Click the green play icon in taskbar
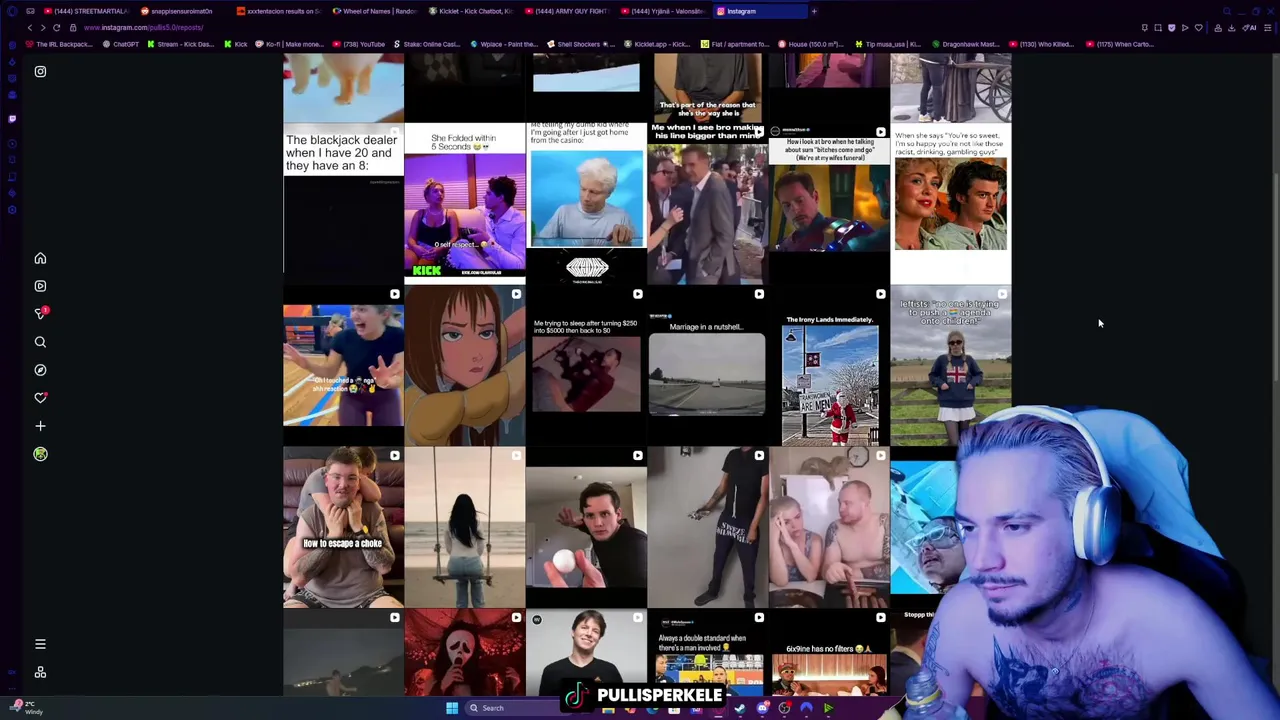This screenshot has height=720, width=1280. click(x=828, y=708)
